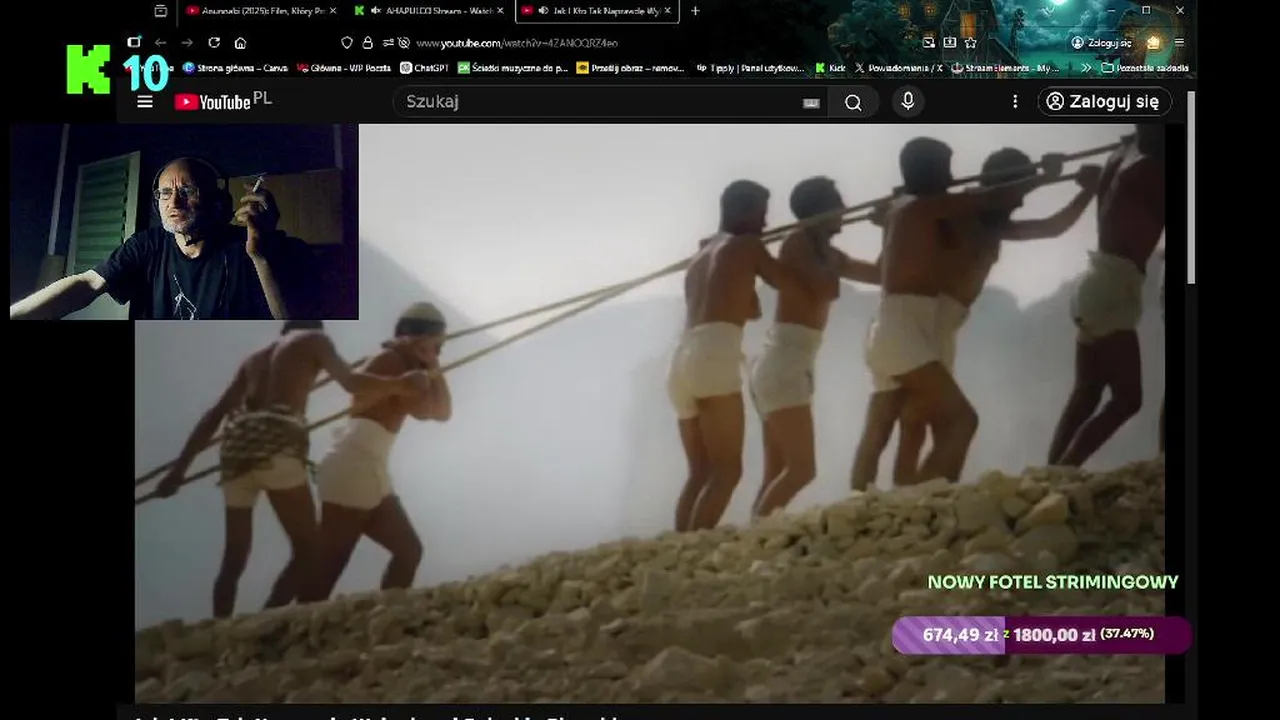
Task: Go back one page
Action: [161, 43]
